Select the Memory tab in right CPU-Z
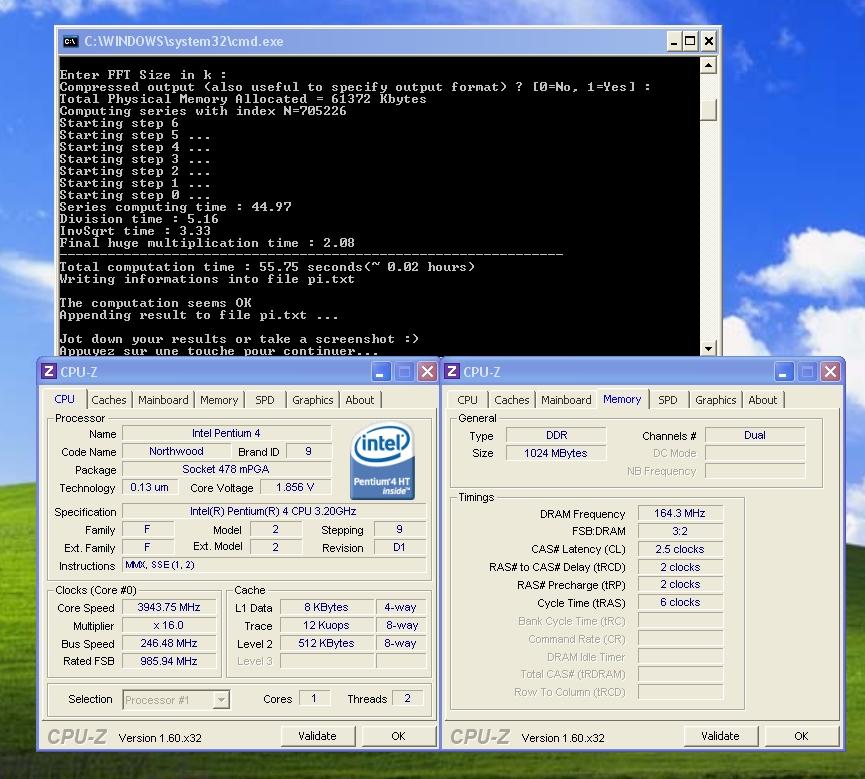 click(x=622, y=399)
